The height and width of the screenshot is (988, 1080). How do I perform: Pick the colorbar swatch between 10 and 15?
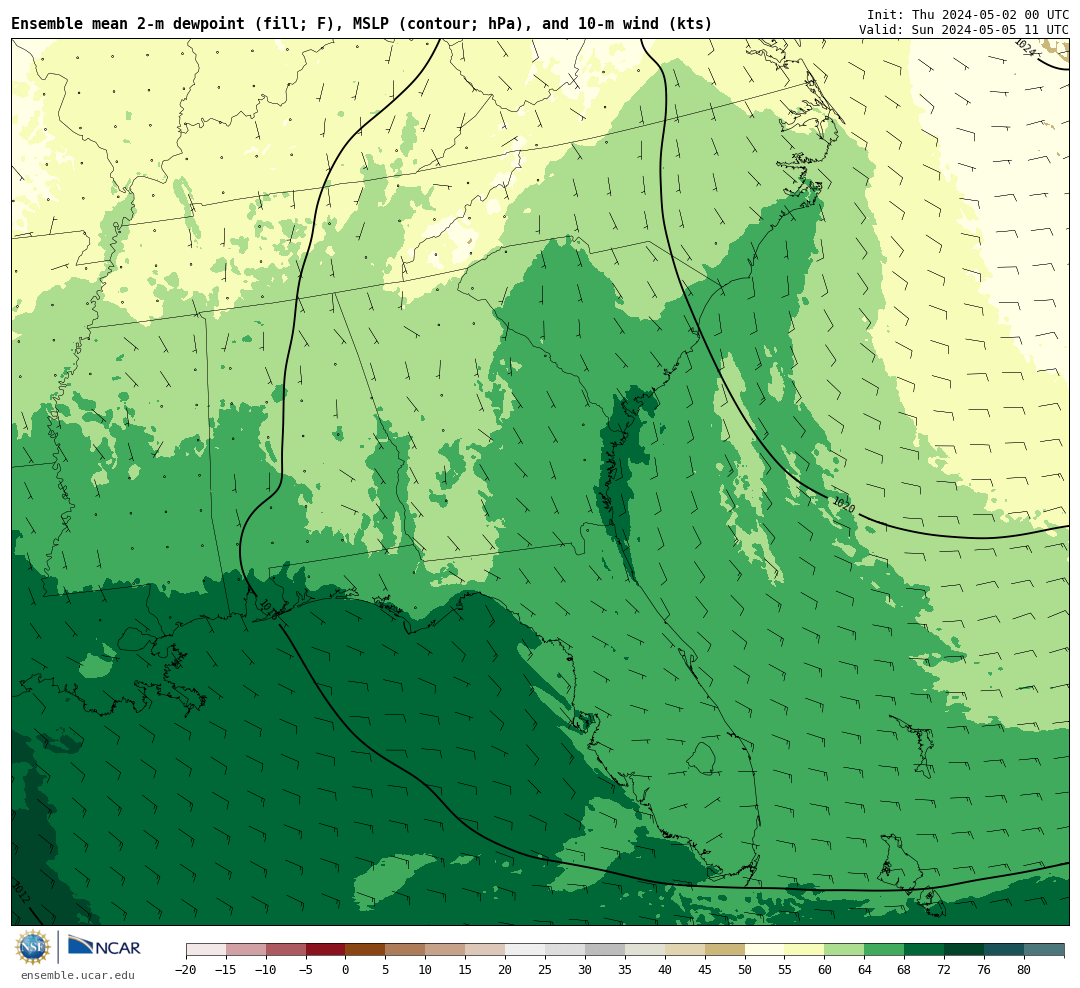point(446,950)
